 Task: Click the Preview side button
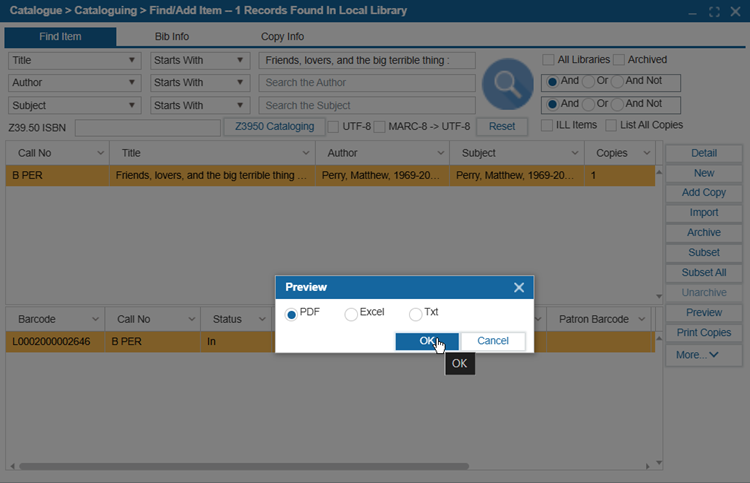coord(704,313)
